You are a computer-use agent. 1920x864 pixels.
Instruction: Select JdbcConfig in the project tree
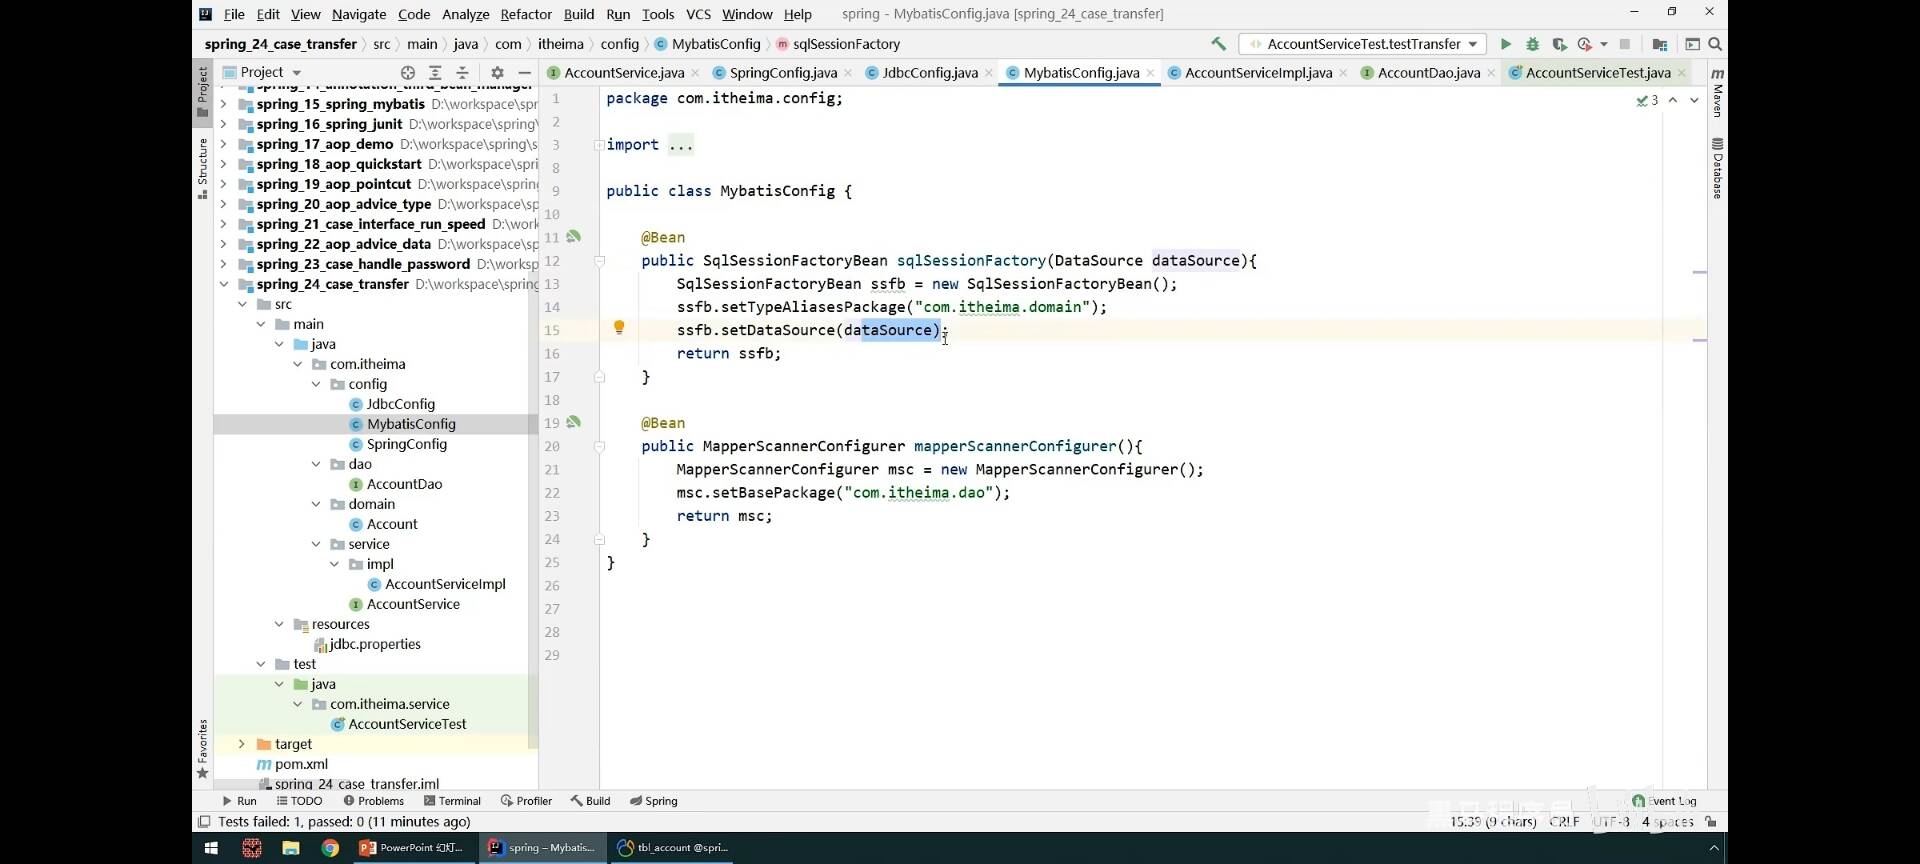tap(400, 404)
